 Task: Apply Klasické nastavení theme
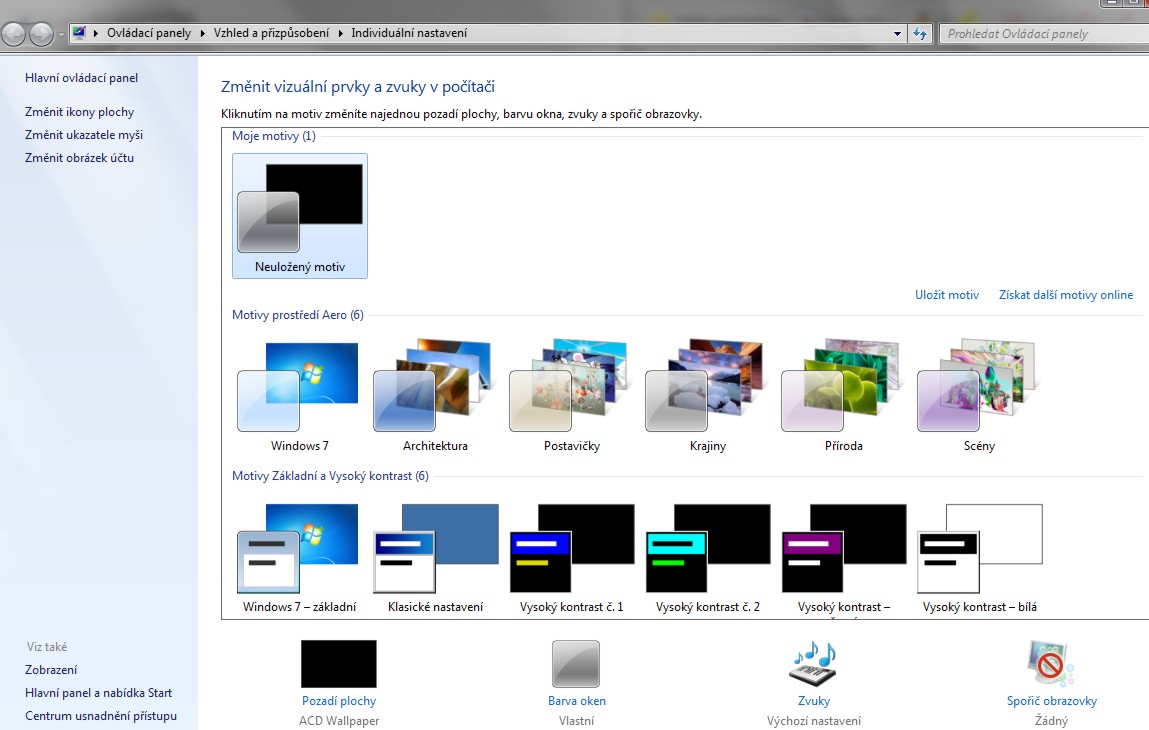coord(435,557)
